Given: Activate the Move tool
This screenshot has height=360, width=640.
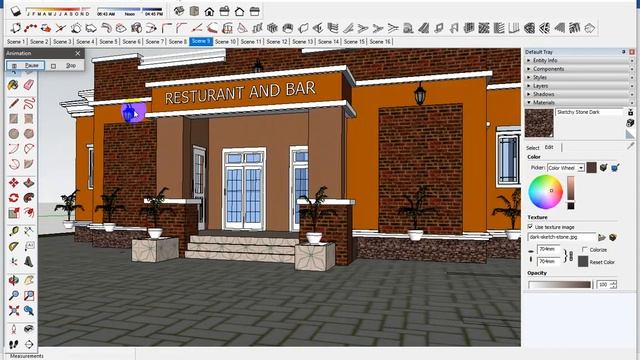Looking at the screenshot, I should point(13,182).
